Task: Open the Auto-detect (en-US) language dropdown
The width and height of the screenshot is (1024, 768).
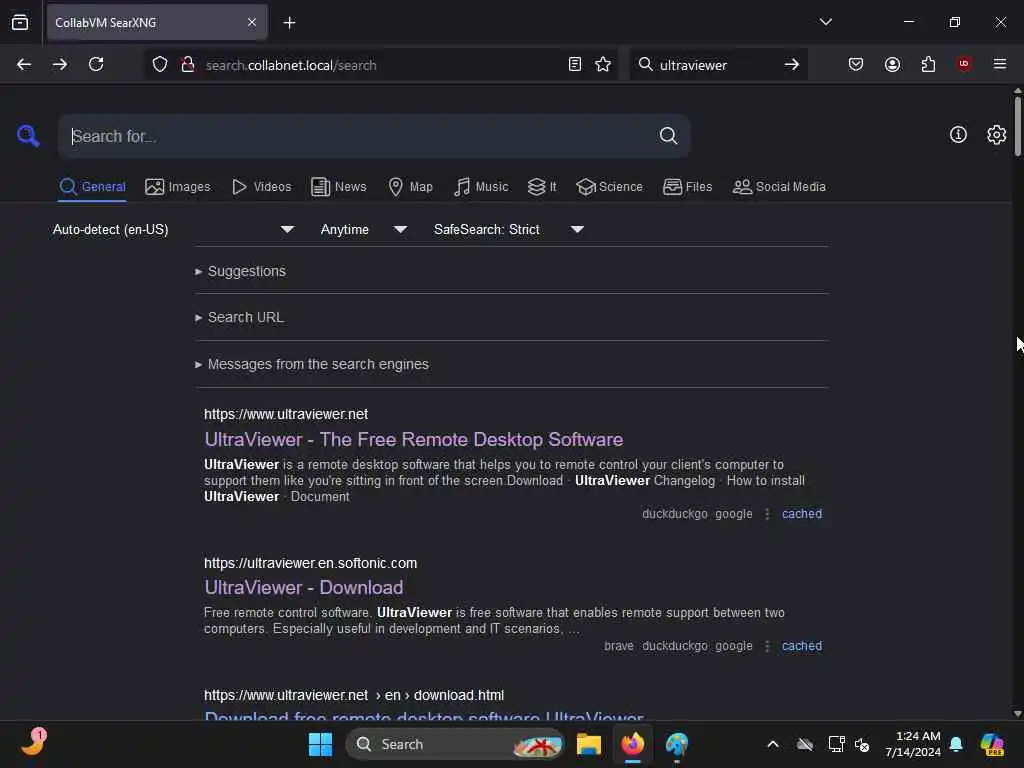Action: click(173, 229)
